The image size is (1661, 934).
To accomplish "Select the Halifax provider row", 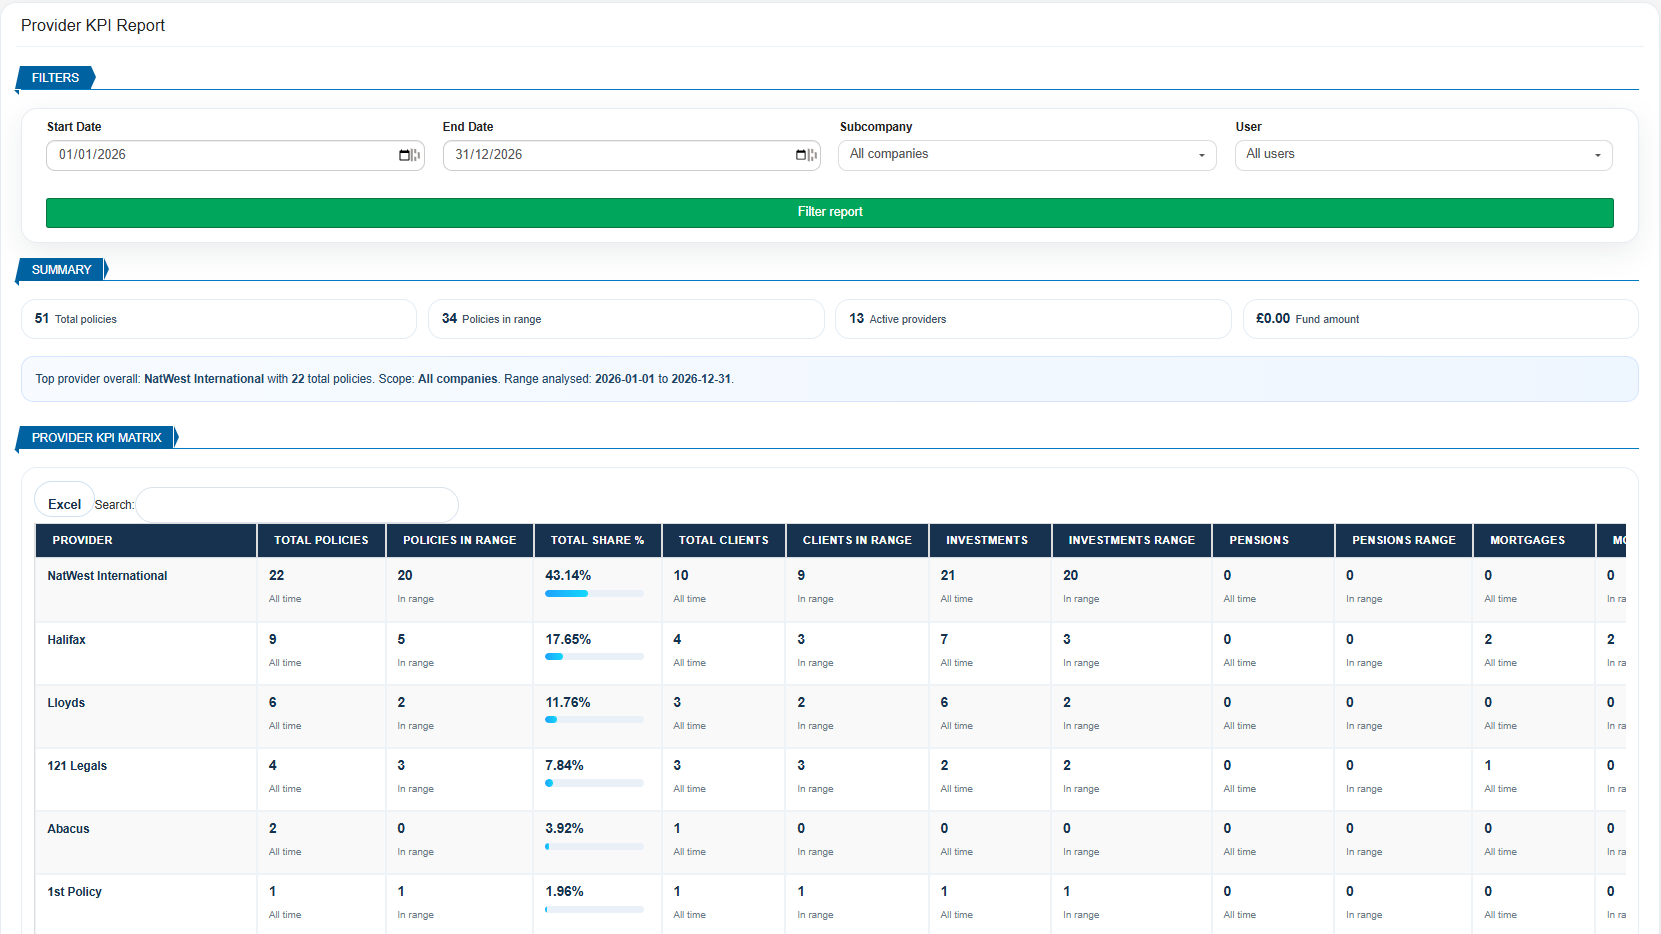I will click(x=830, y=653).
